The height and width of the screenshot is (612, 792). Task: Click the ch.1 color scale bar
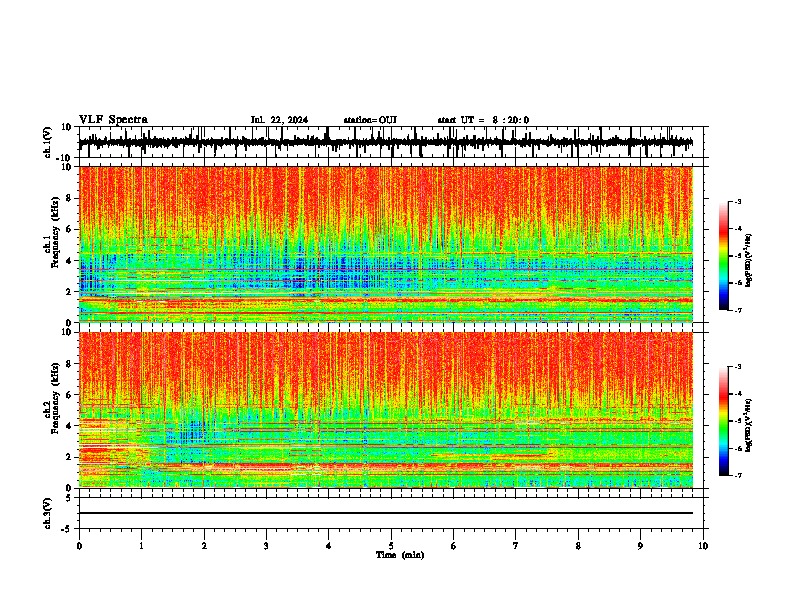pos(724,256)
